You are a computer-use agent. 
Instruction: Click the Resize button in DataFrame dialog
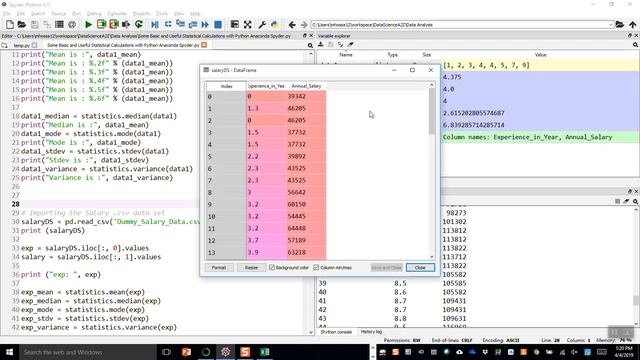click(251, 268)
